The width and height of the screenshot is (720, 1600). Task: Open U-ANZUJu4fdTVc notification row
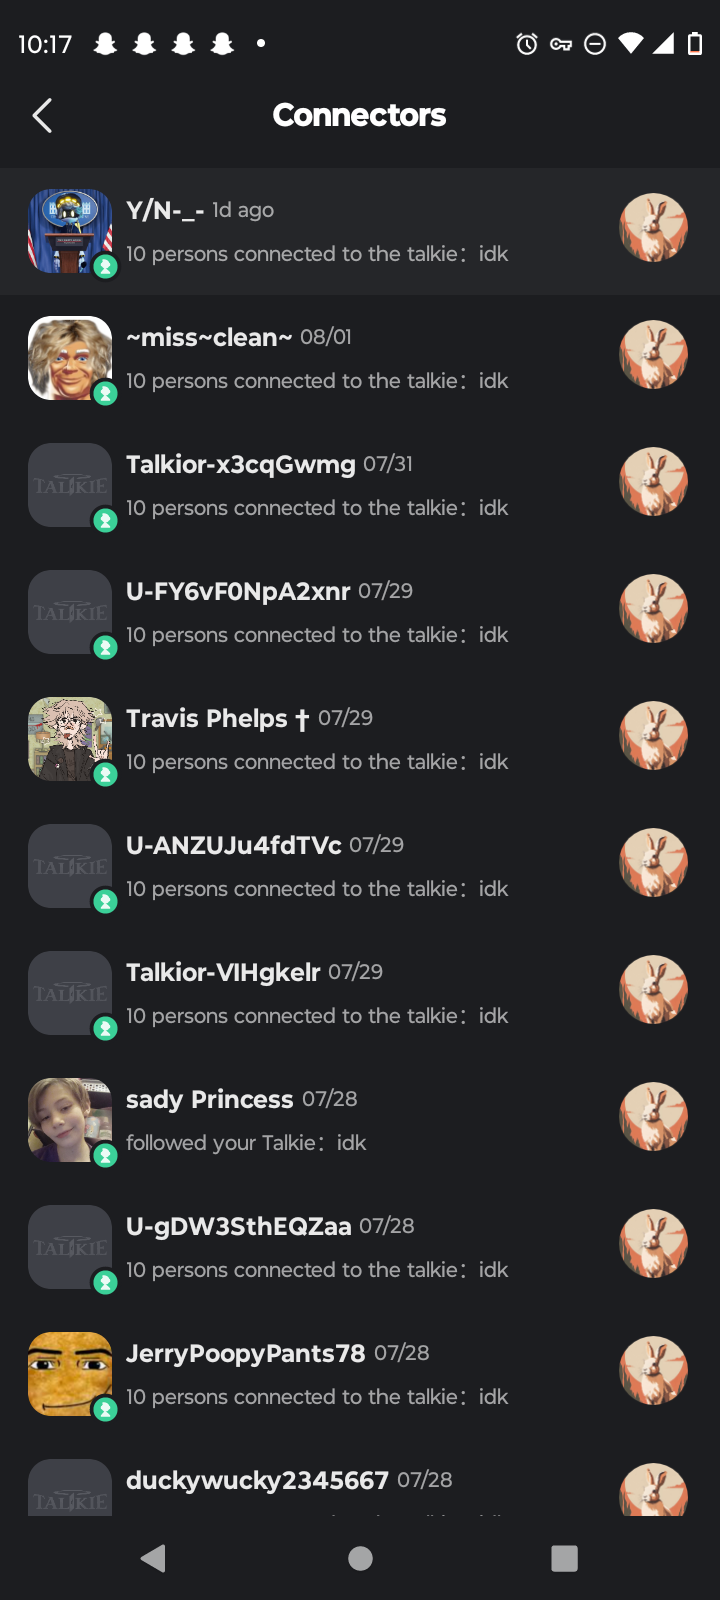(360, 866)
